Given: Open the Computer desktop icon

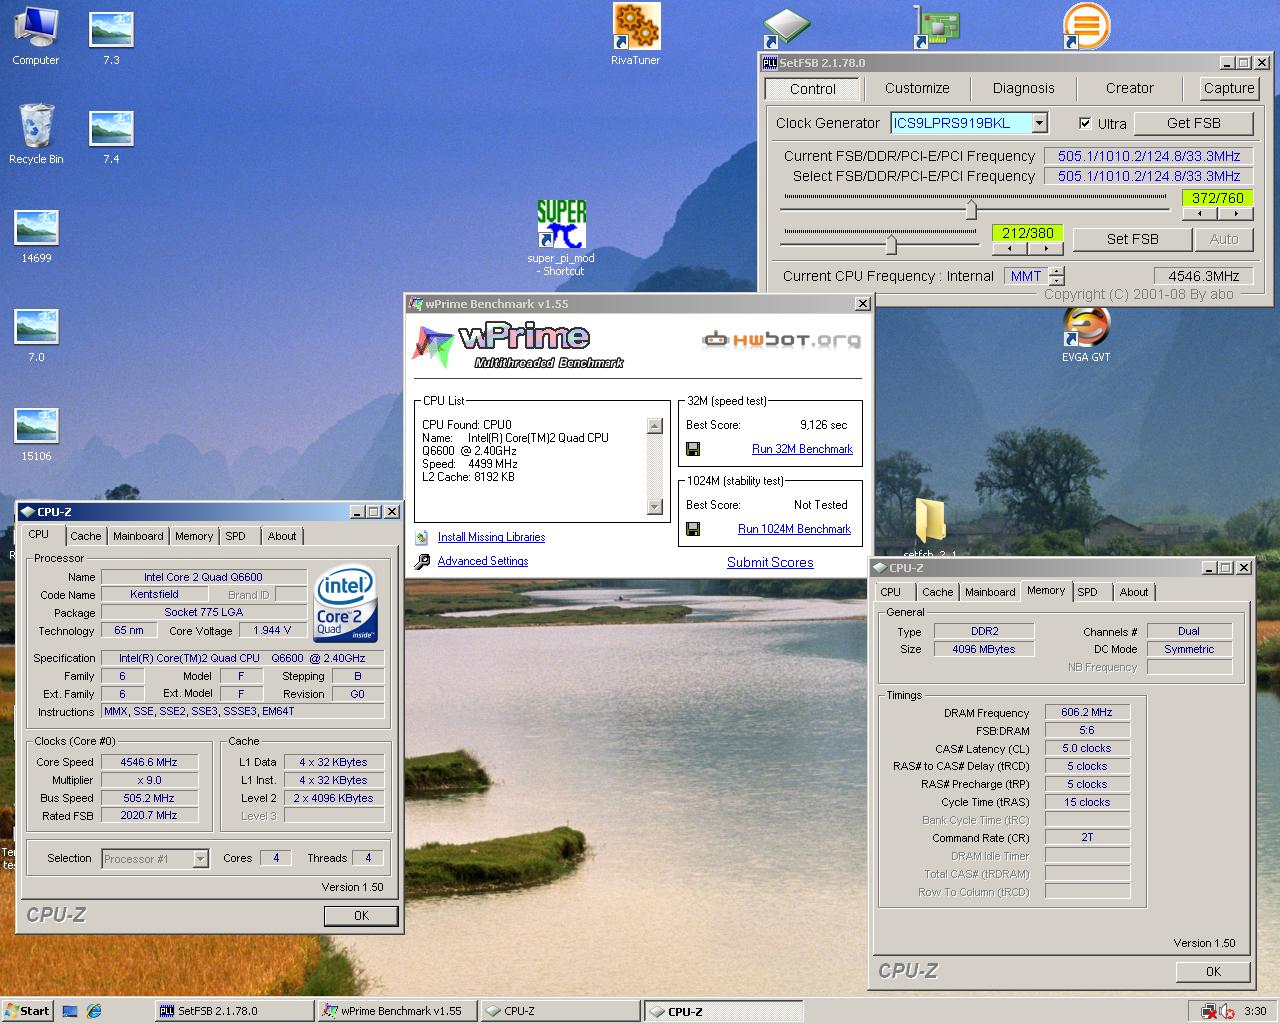Looking at the screenshot, I should [x=36, y=34].
